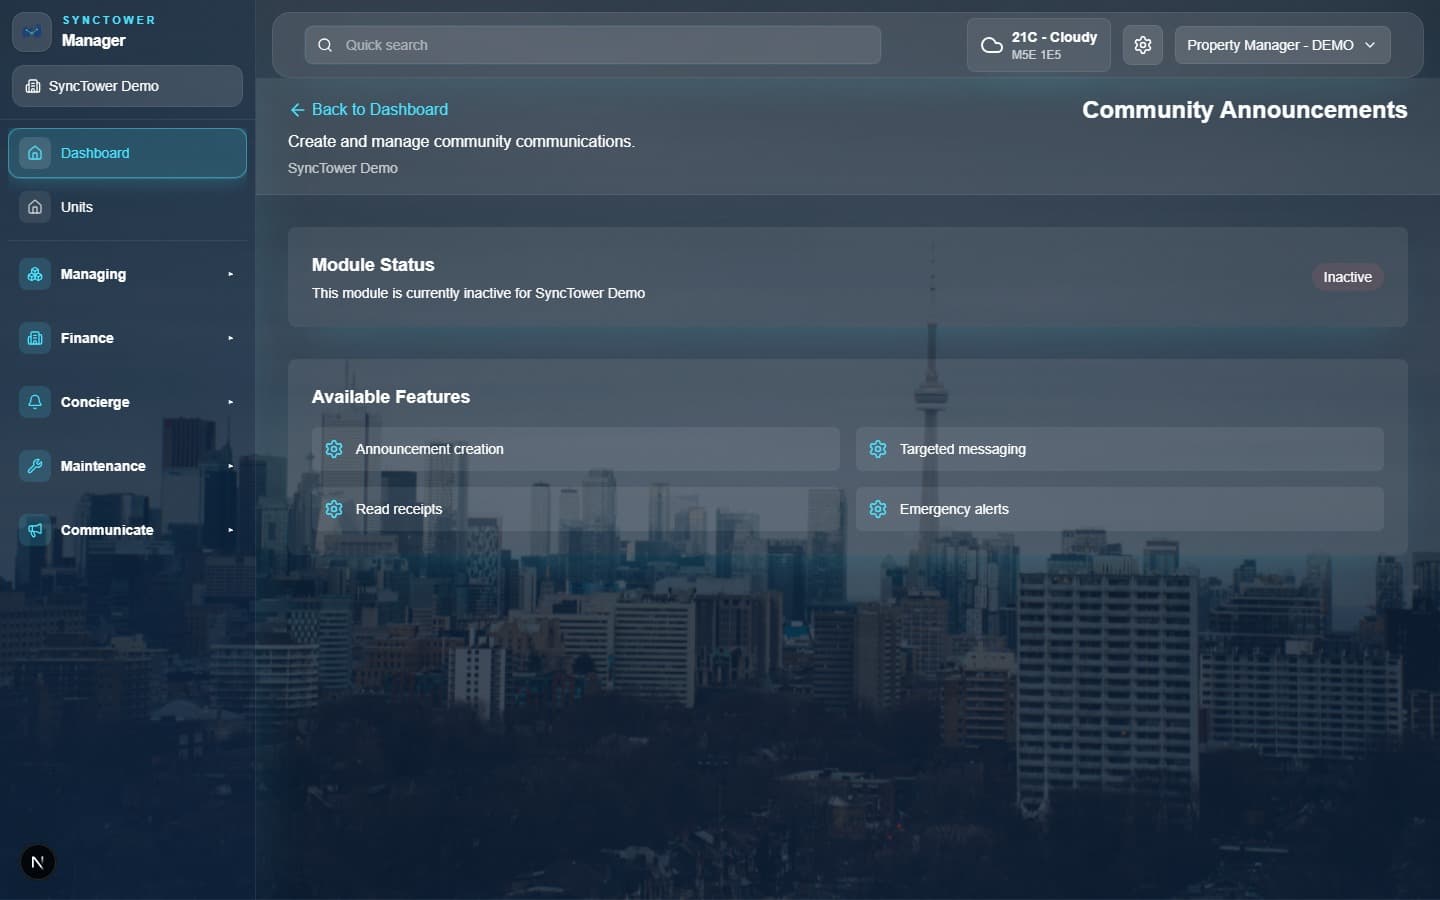Click the magnifier icon in Quick search
Viewport: 1440px width, 900px height.
pyautogui.click(x=325, y=45)
